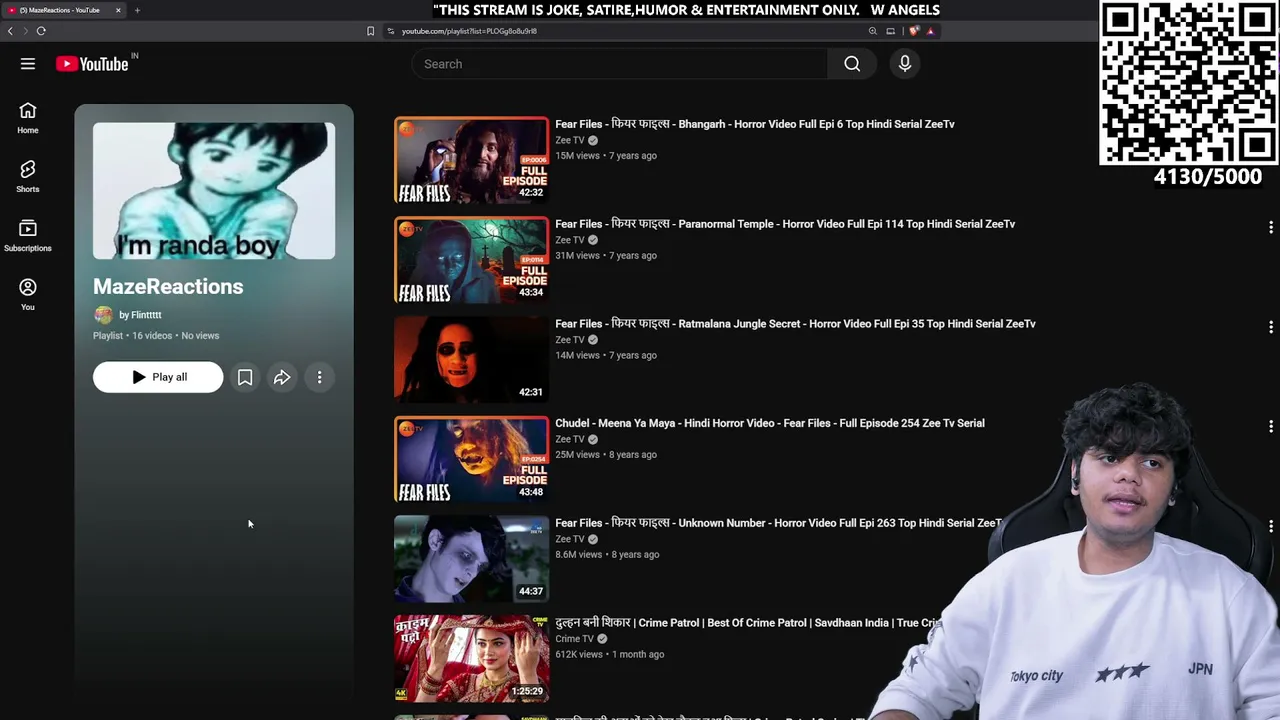Click the MazeReactions playlist title
Image resolution: width=1280 pixels, height=720 pixels.
pos(168,287)
